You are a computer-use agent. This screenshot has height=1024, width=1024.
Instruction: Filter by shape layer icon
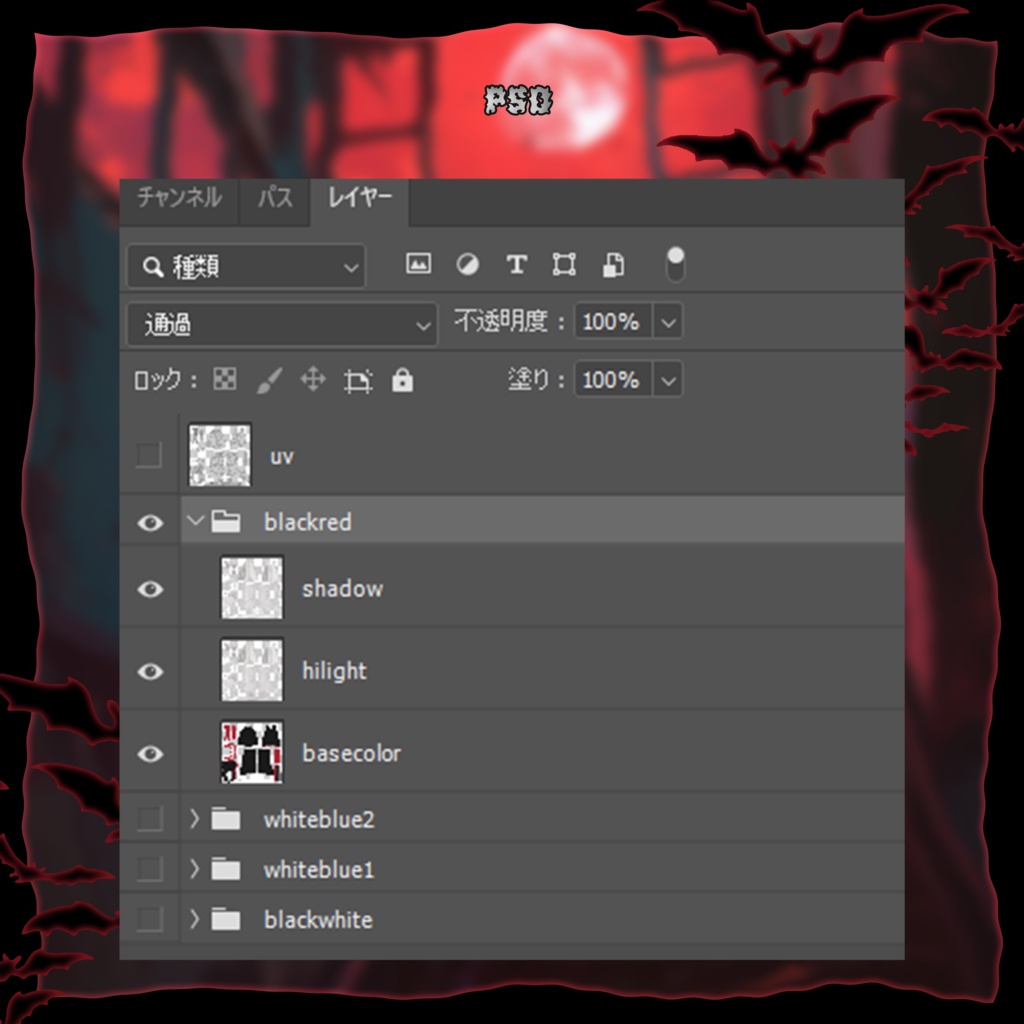(564, 264)
